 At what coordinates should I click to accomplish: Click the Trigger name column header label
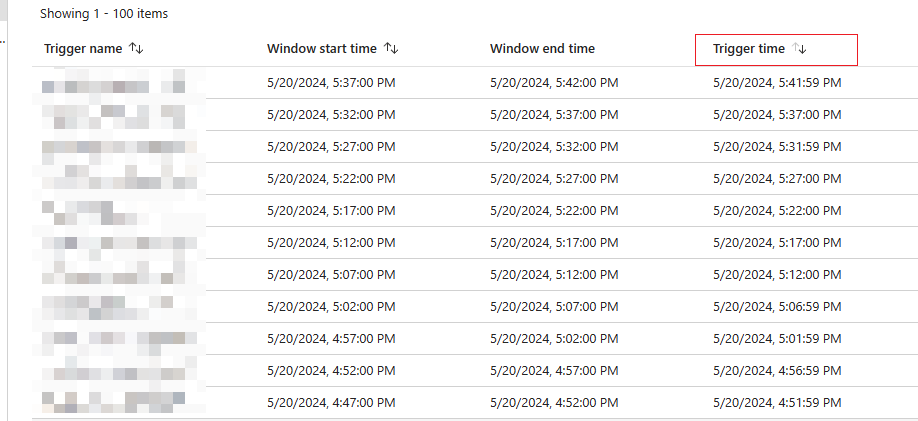click(83, 49)
